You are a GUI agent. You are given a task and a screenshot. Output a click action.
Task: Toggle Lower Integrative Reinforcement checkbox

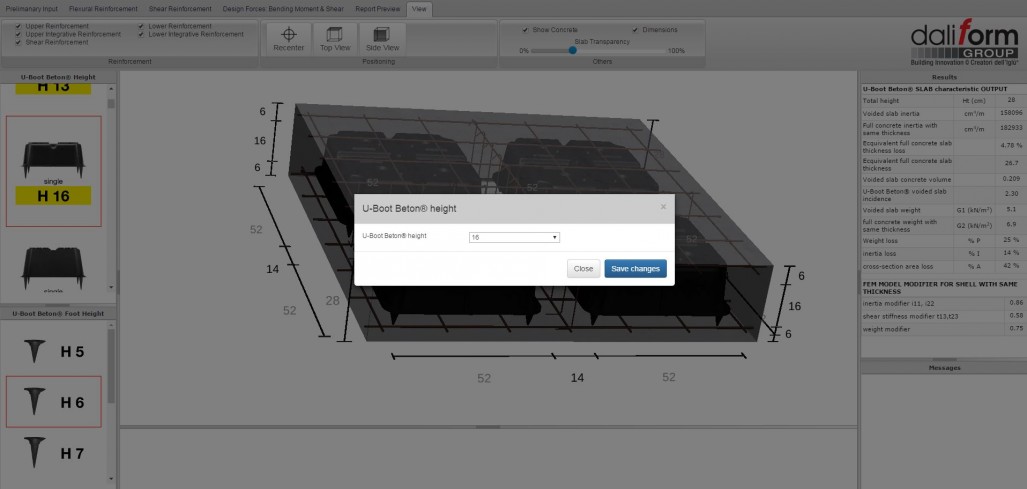click(141, 34)
